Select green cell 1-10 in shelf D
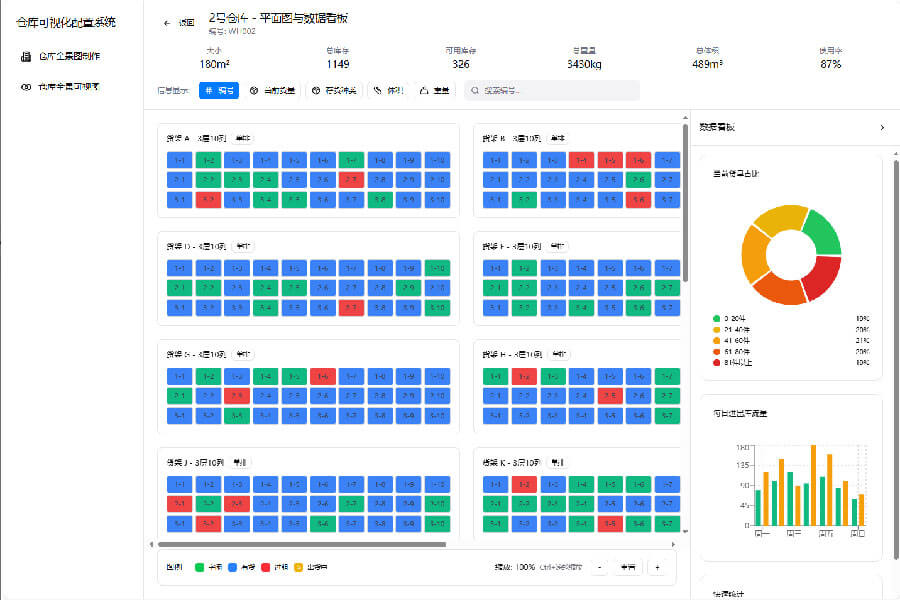This screenshot has height=600, width=900. [x=436, y=268]
